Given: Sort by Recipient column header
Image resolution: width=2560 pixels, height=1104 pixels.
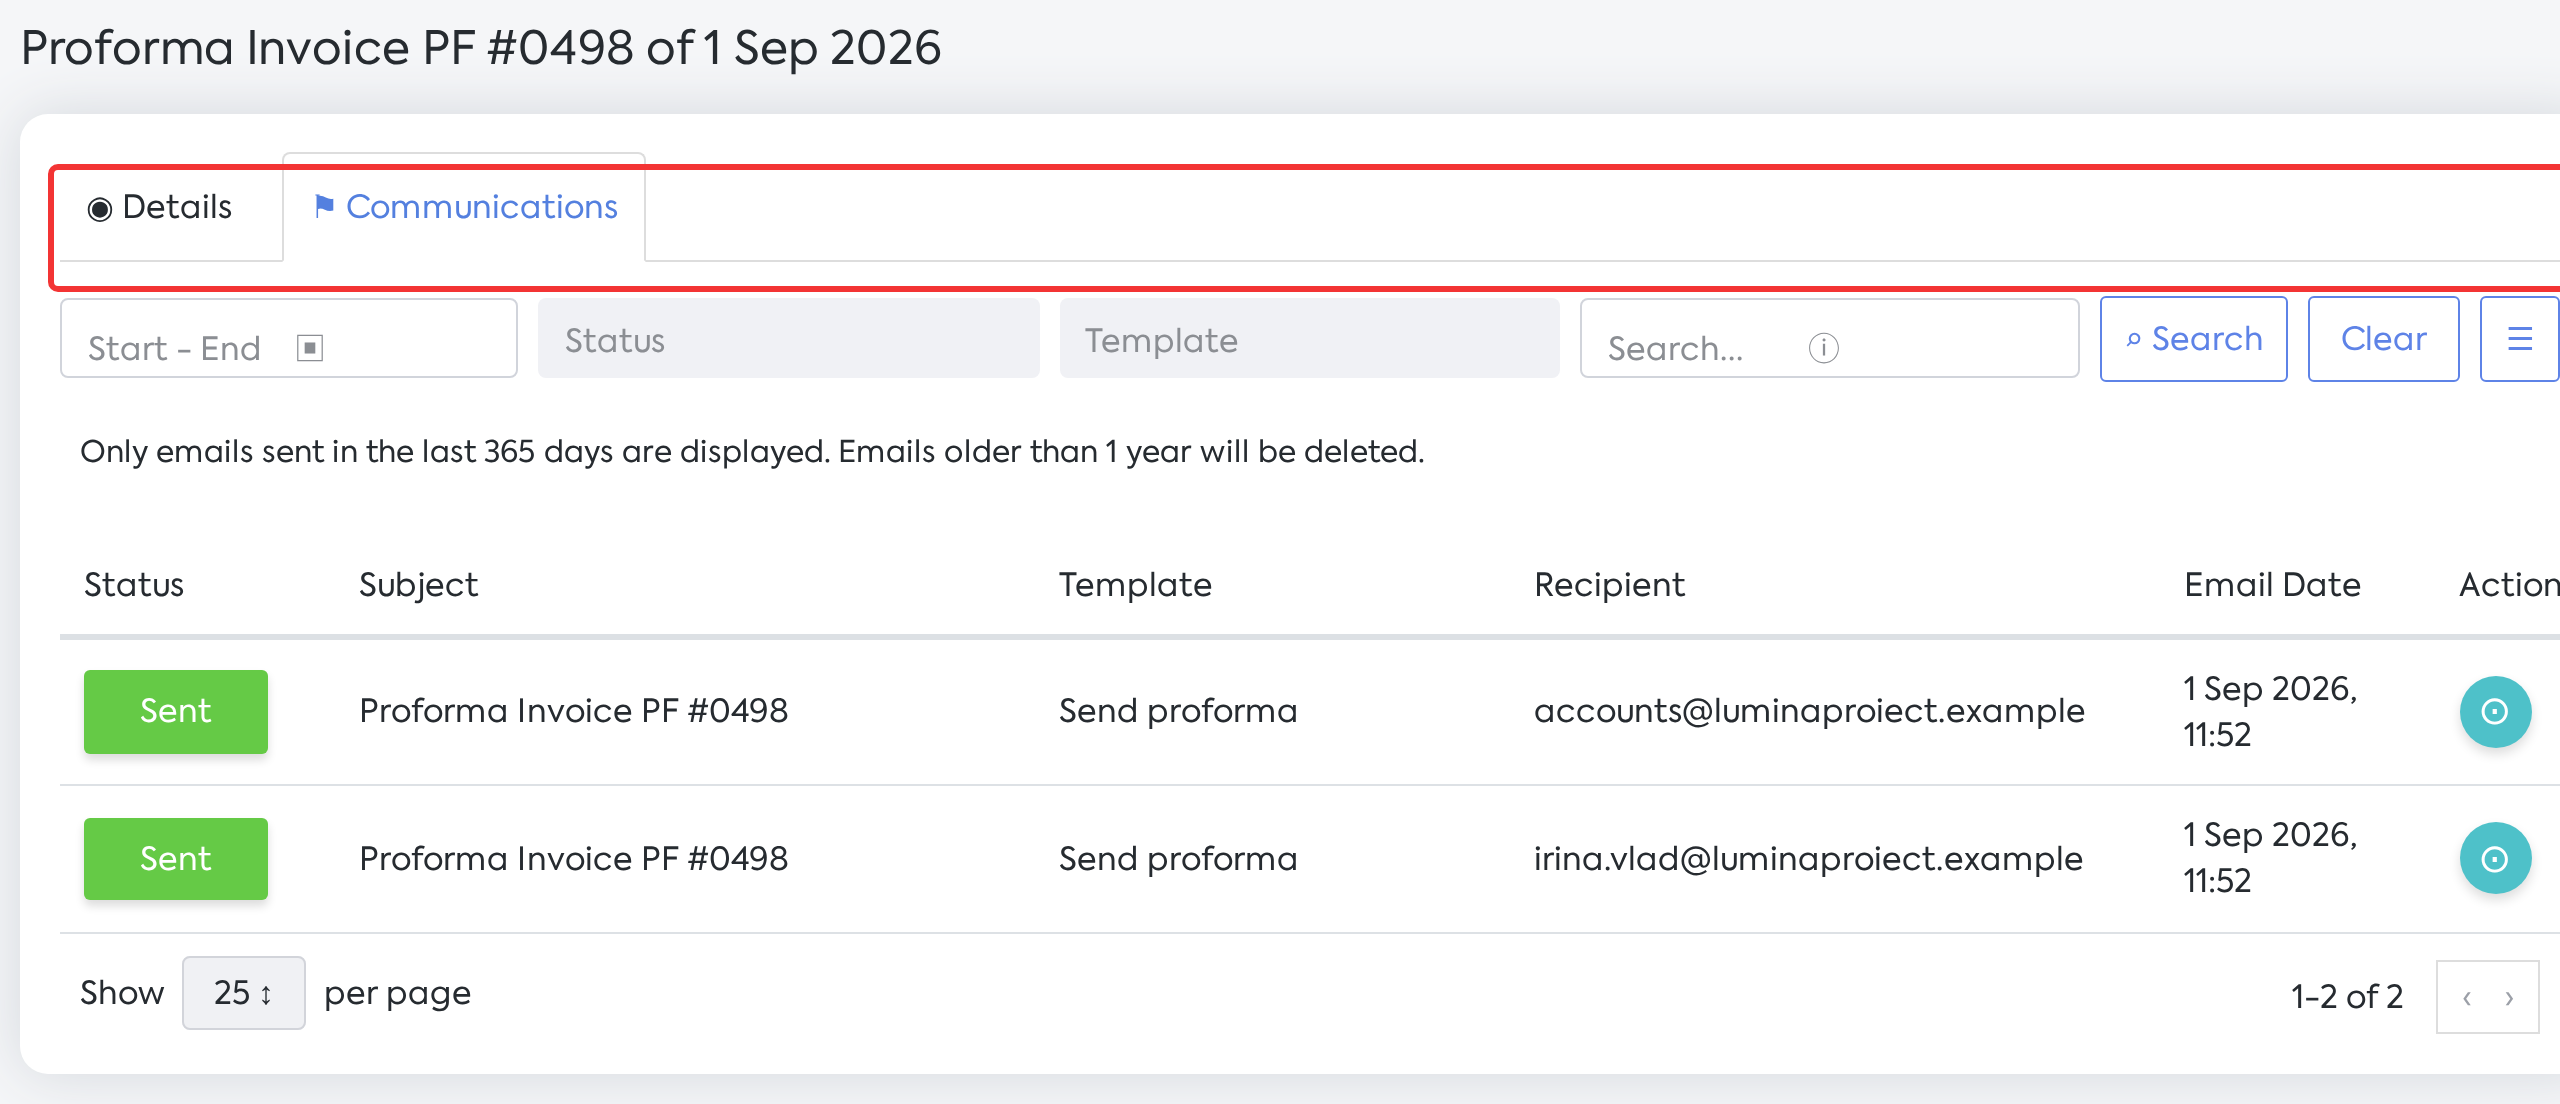Looking at the screenshot, I should click(1609, 585).
